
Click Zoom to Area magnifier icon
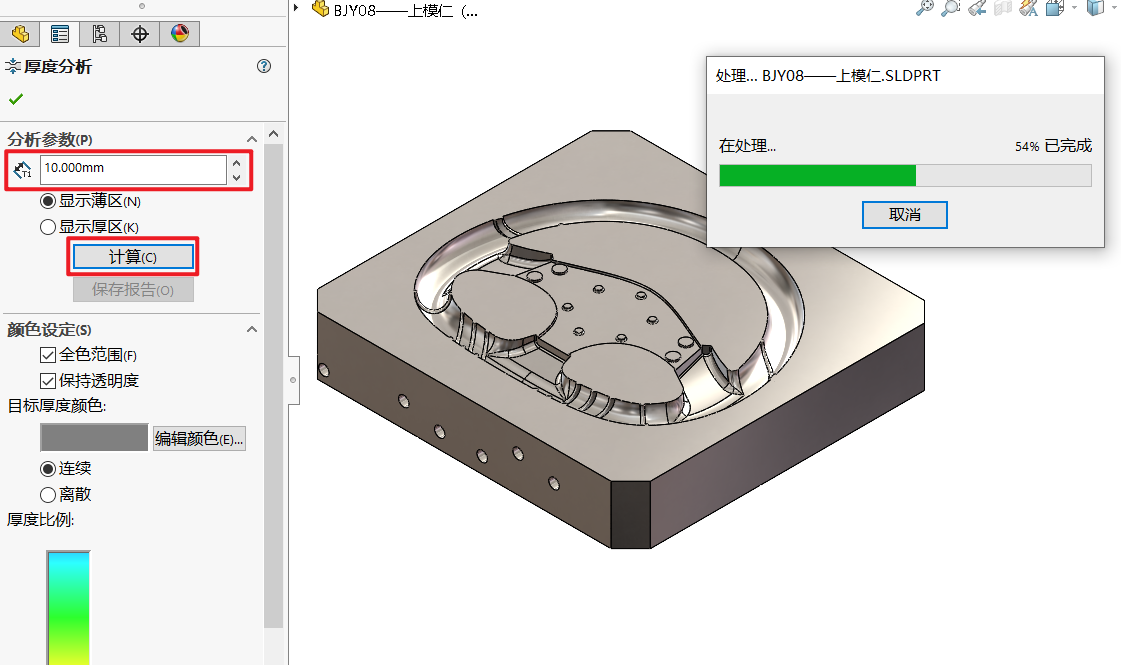click(951, 8)
